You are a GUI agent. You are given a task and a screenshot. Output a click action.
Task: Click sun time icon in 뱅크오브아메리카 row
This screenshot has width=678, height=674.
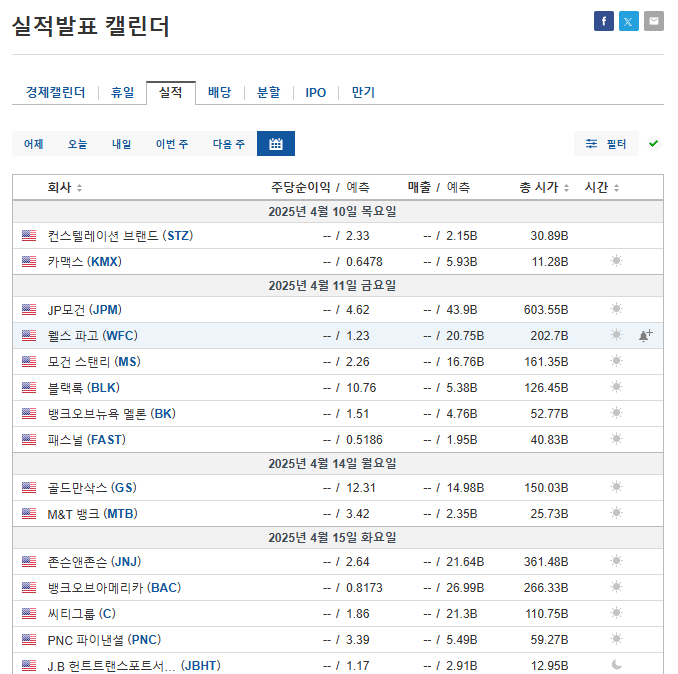617,587
